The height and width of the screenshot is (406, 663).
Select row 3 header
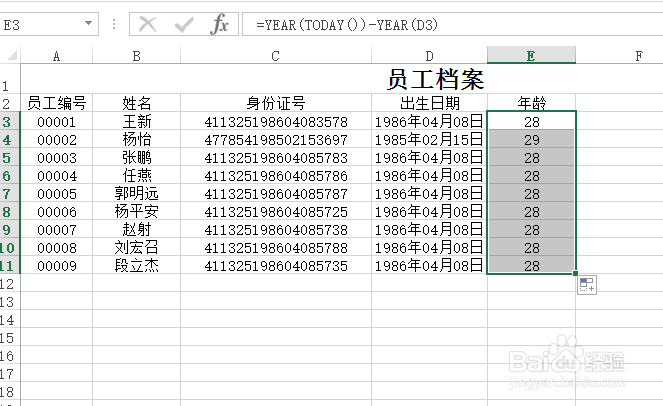[x=10, y=121]
